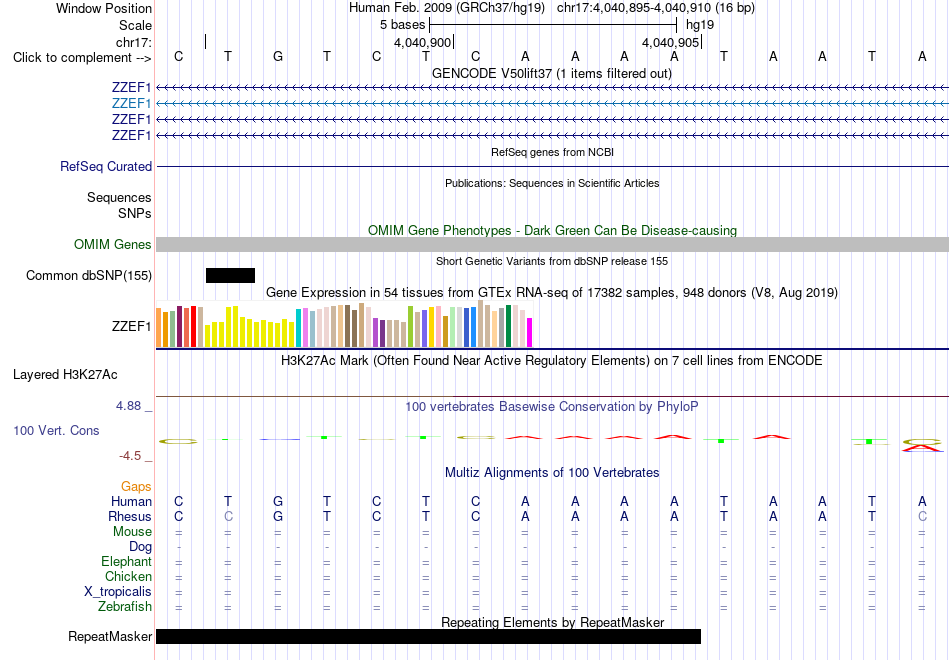Click the ZZEF1 label beside GTEx bars

(131, 327)
